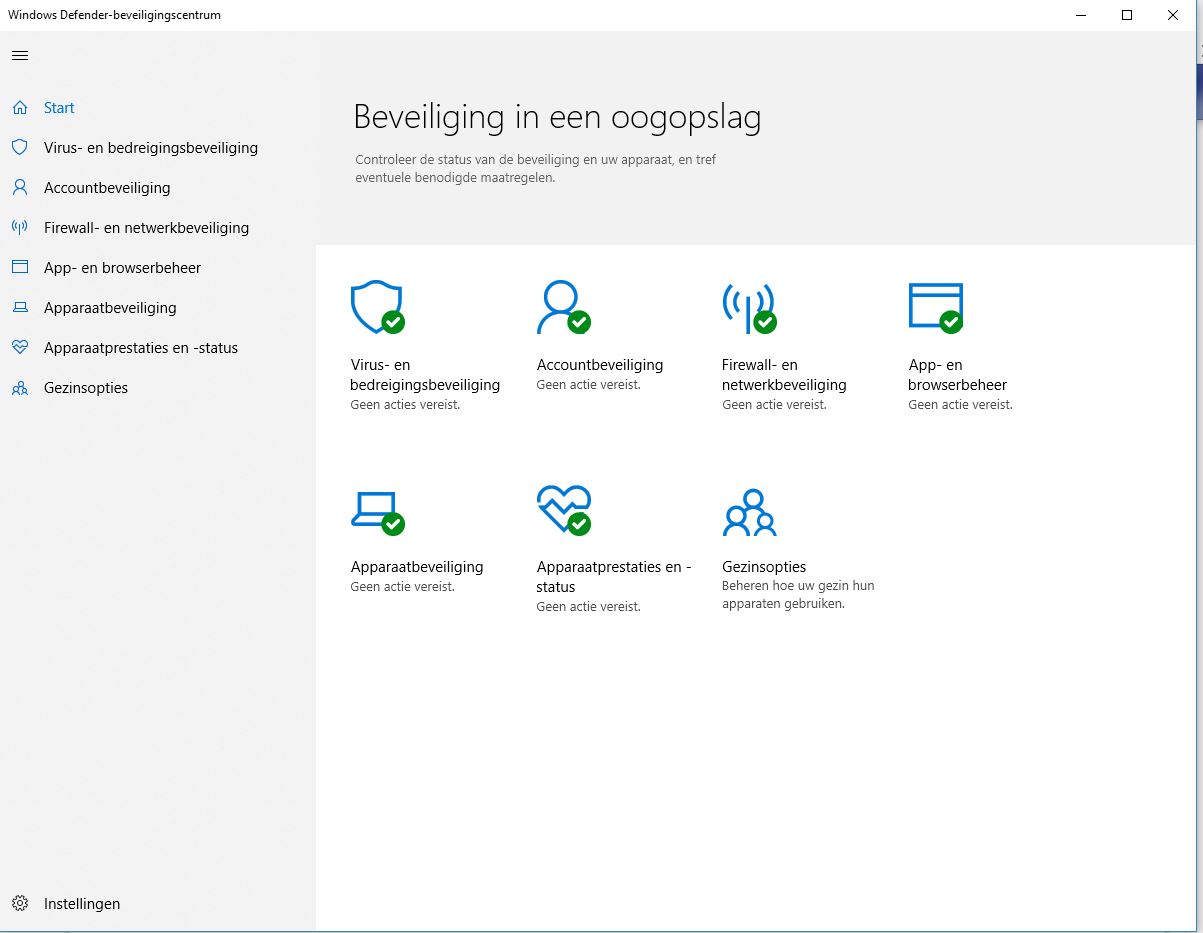Screen dimensions: 1203x933
Task: Open Apparaatprestaties en -status sidebar item
Action: click(140, 348)
